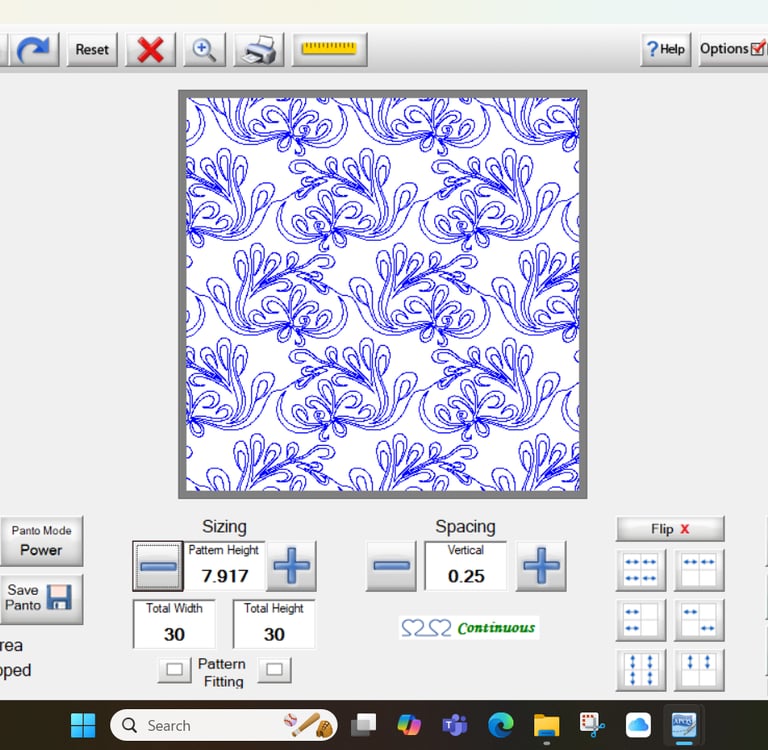Image resolution: width=768 pixels, height=750 pixels.
Task: Open the yellow ruler measure tool
Action: click(x=329, y=49)
